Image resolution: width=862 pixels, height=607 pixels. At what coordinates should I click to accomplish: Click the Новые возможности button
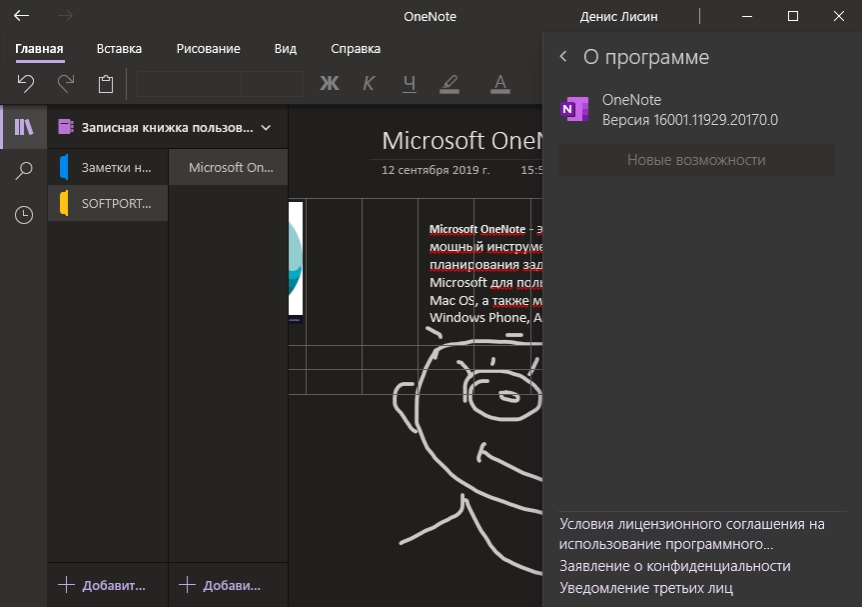(x=697, y=160)
